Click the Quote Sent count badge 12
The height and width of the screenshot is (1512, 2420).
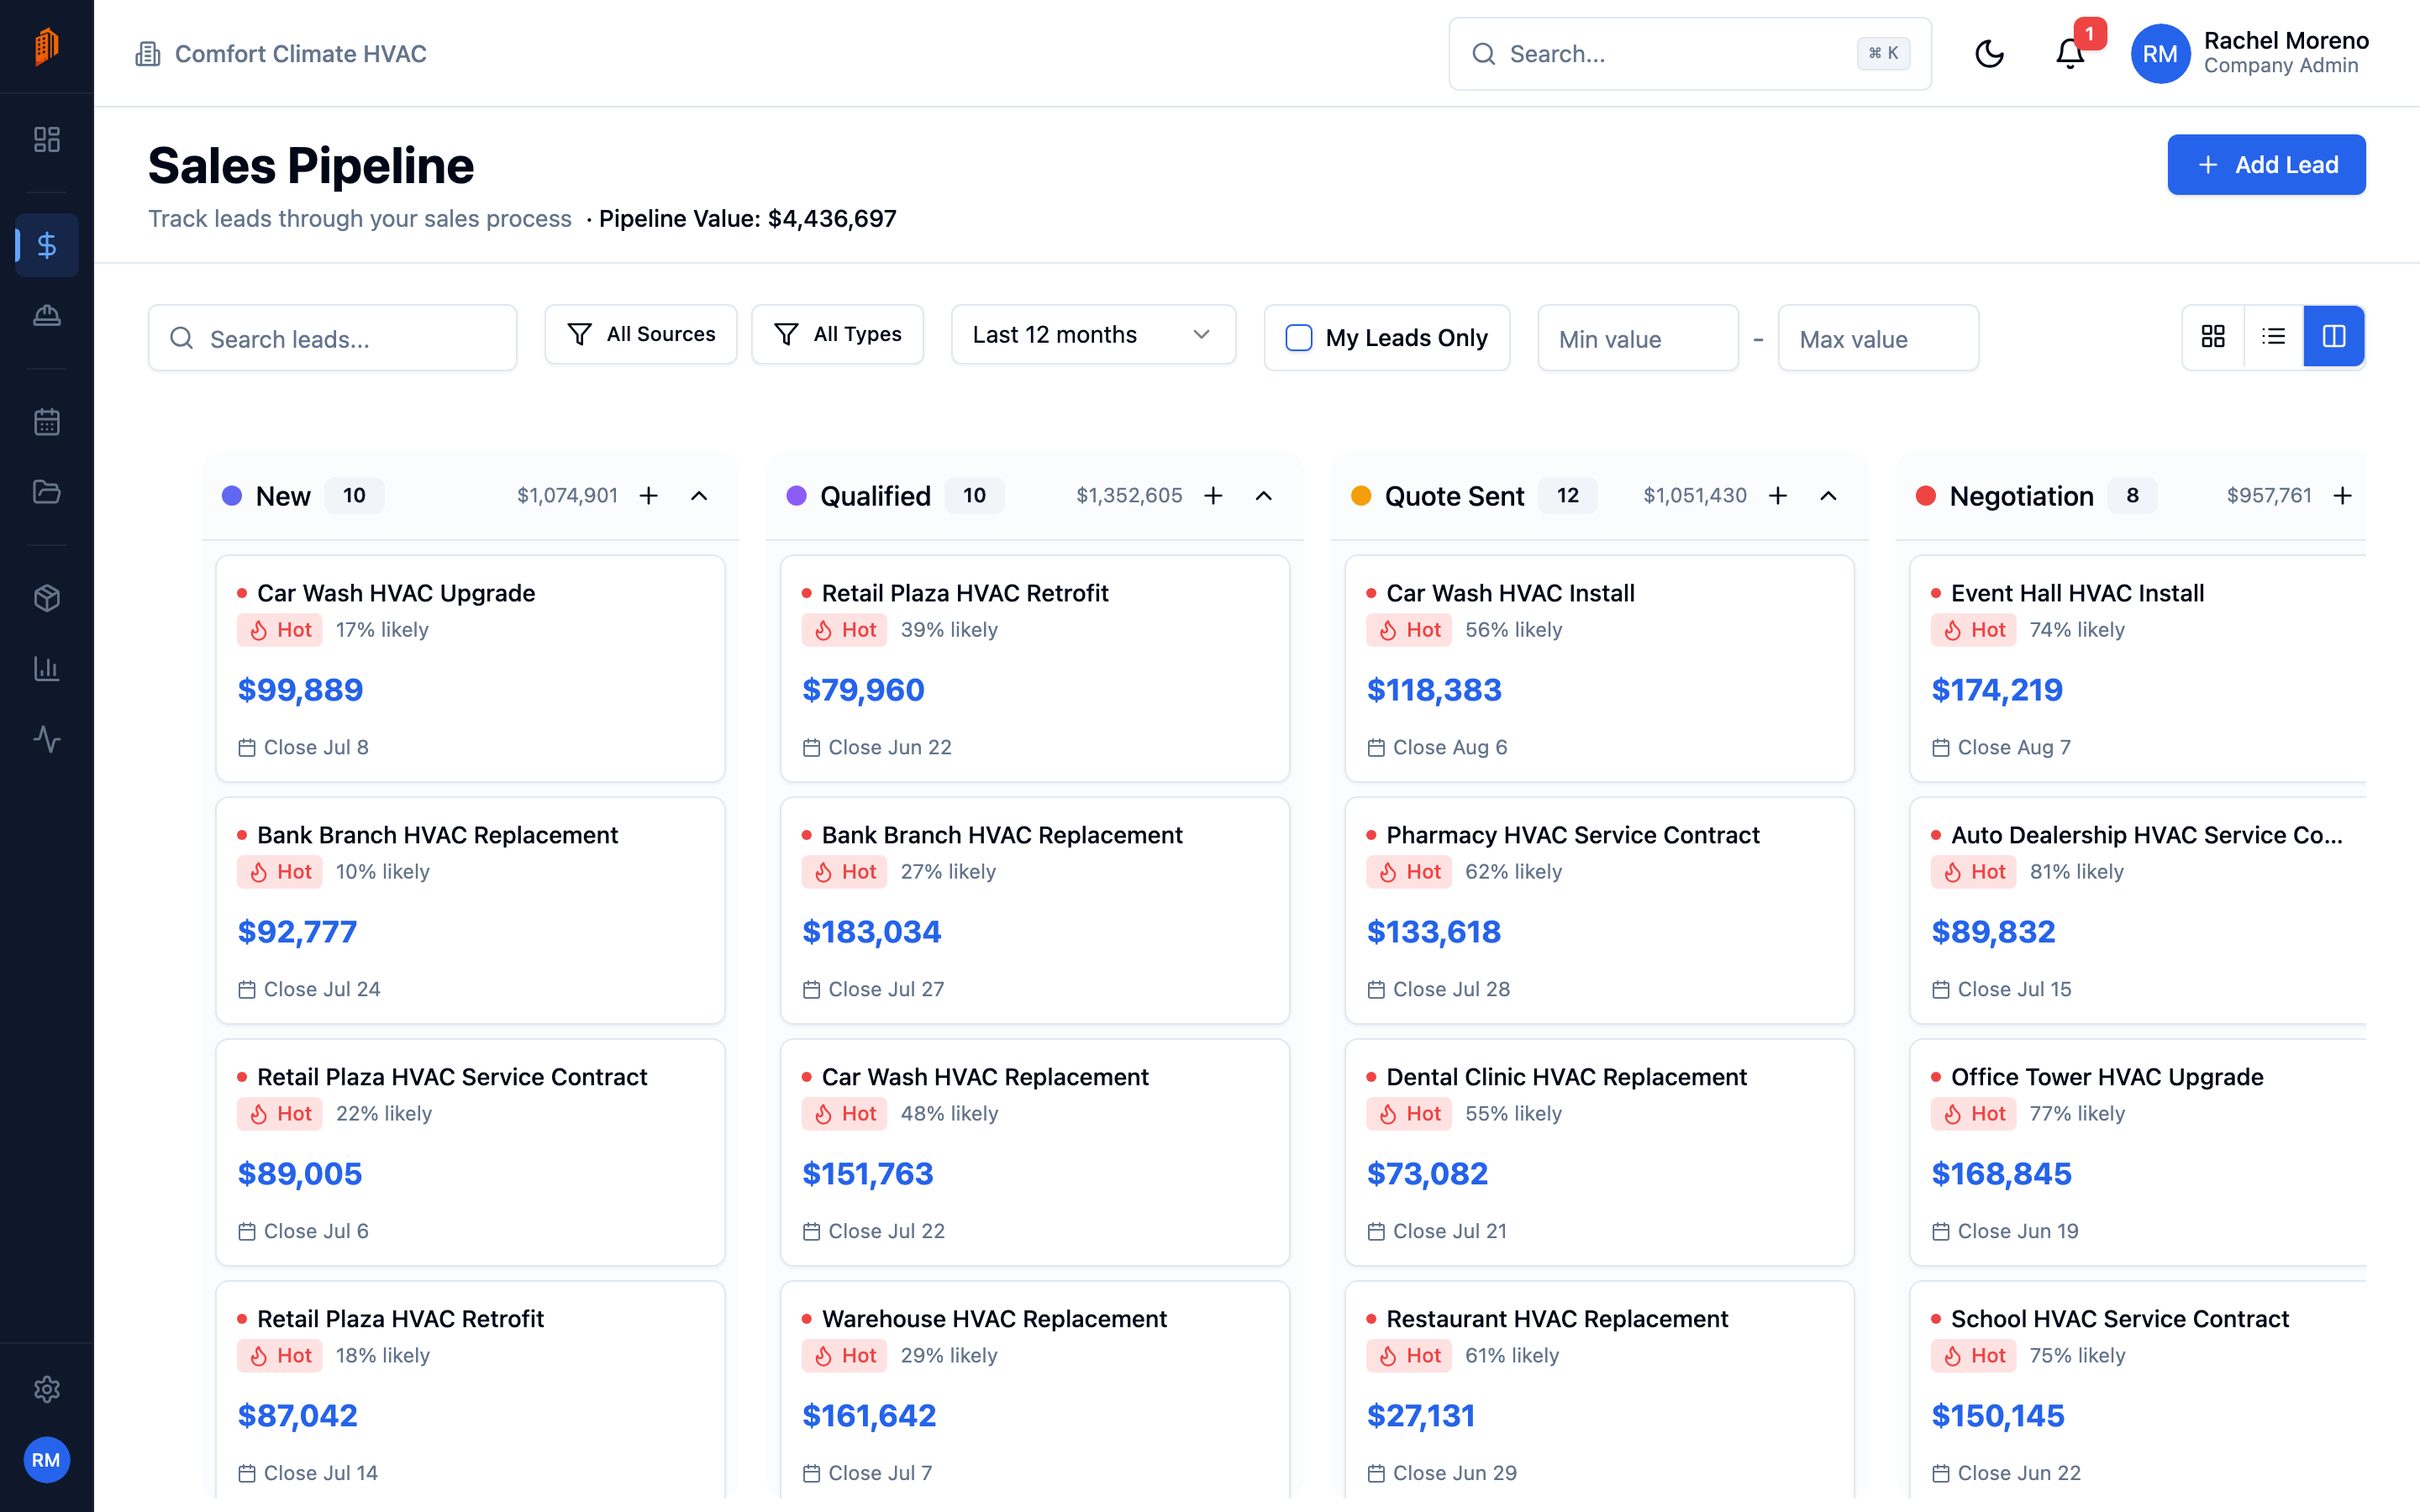1567,496
